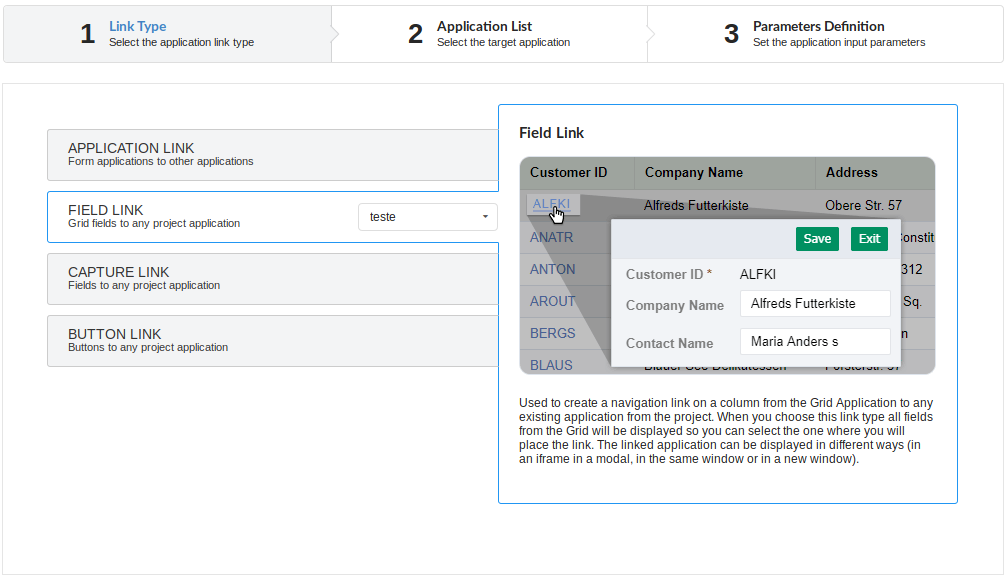Viewport: 1005px width, 575px height.
Task: Click the ANATR customer ID link
Action: (552, 238)
